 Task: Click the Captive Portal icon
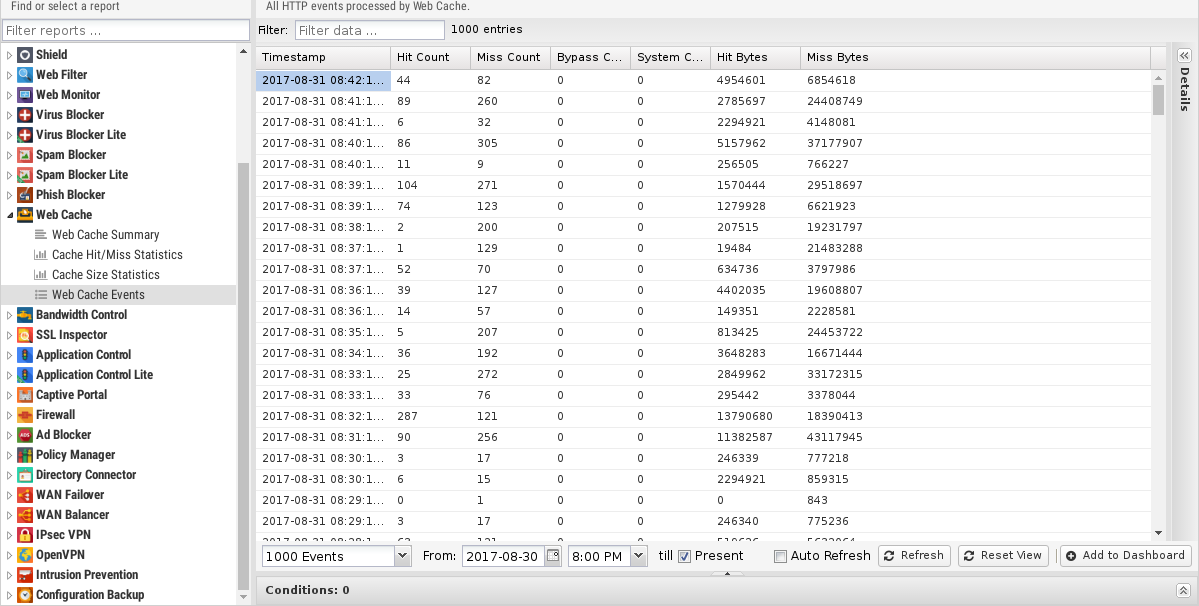point(25,395)
